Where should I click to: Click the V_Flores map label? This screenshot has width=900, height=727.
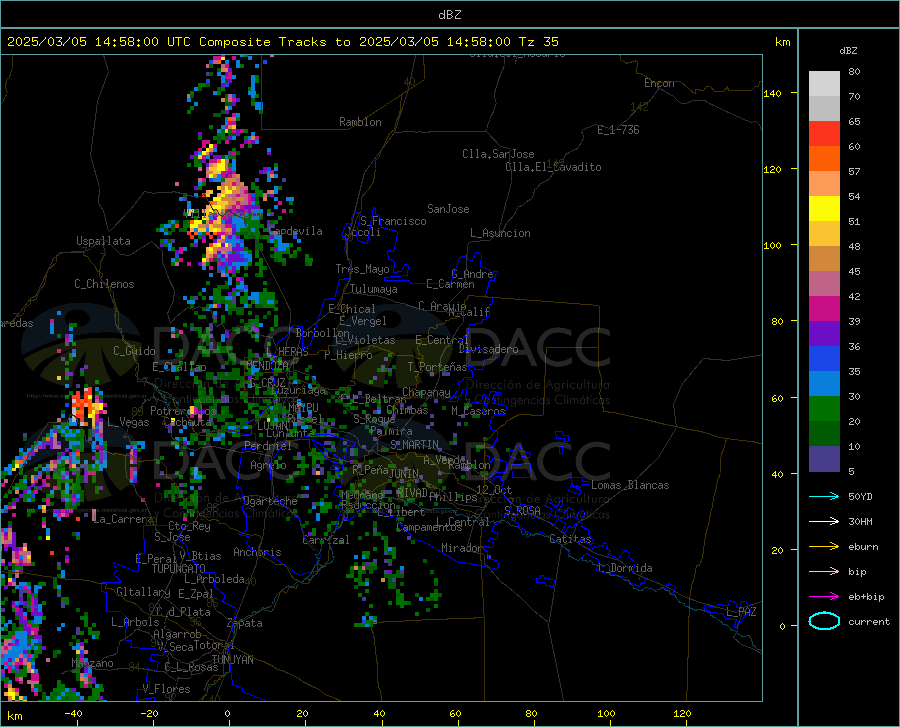pos(166,689)
